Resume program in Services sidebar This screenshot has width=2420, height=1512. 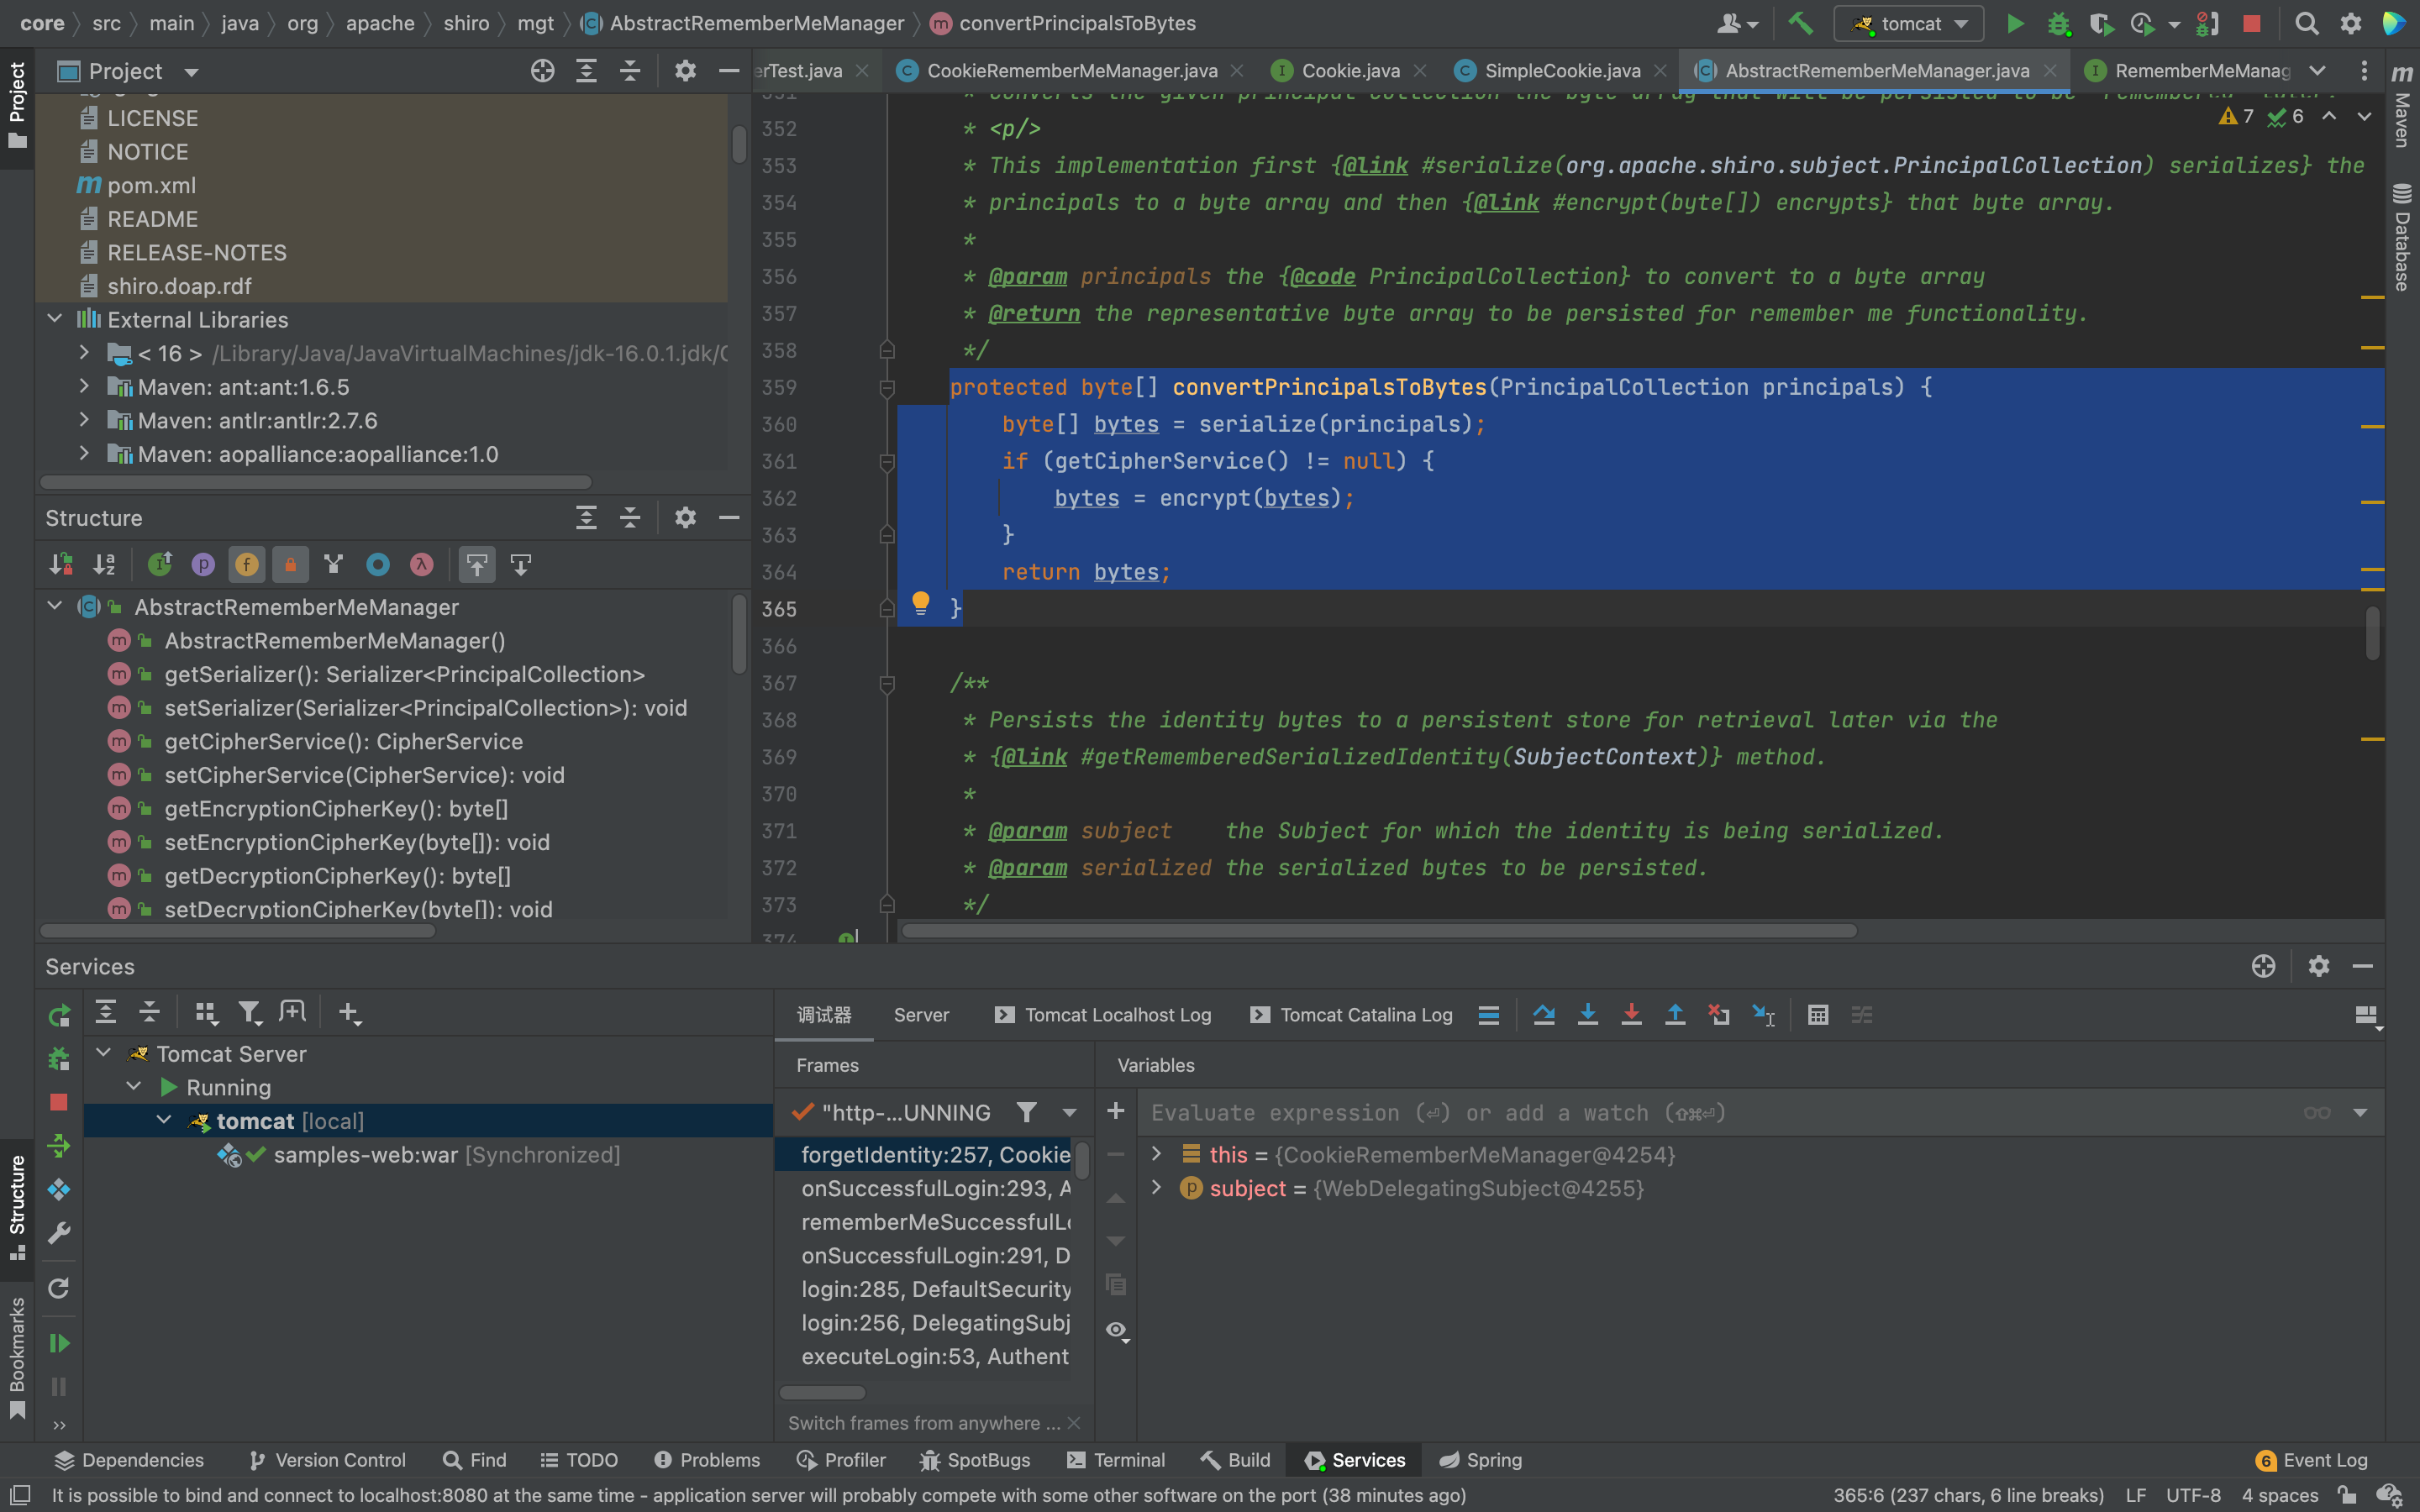[59, 1343]
